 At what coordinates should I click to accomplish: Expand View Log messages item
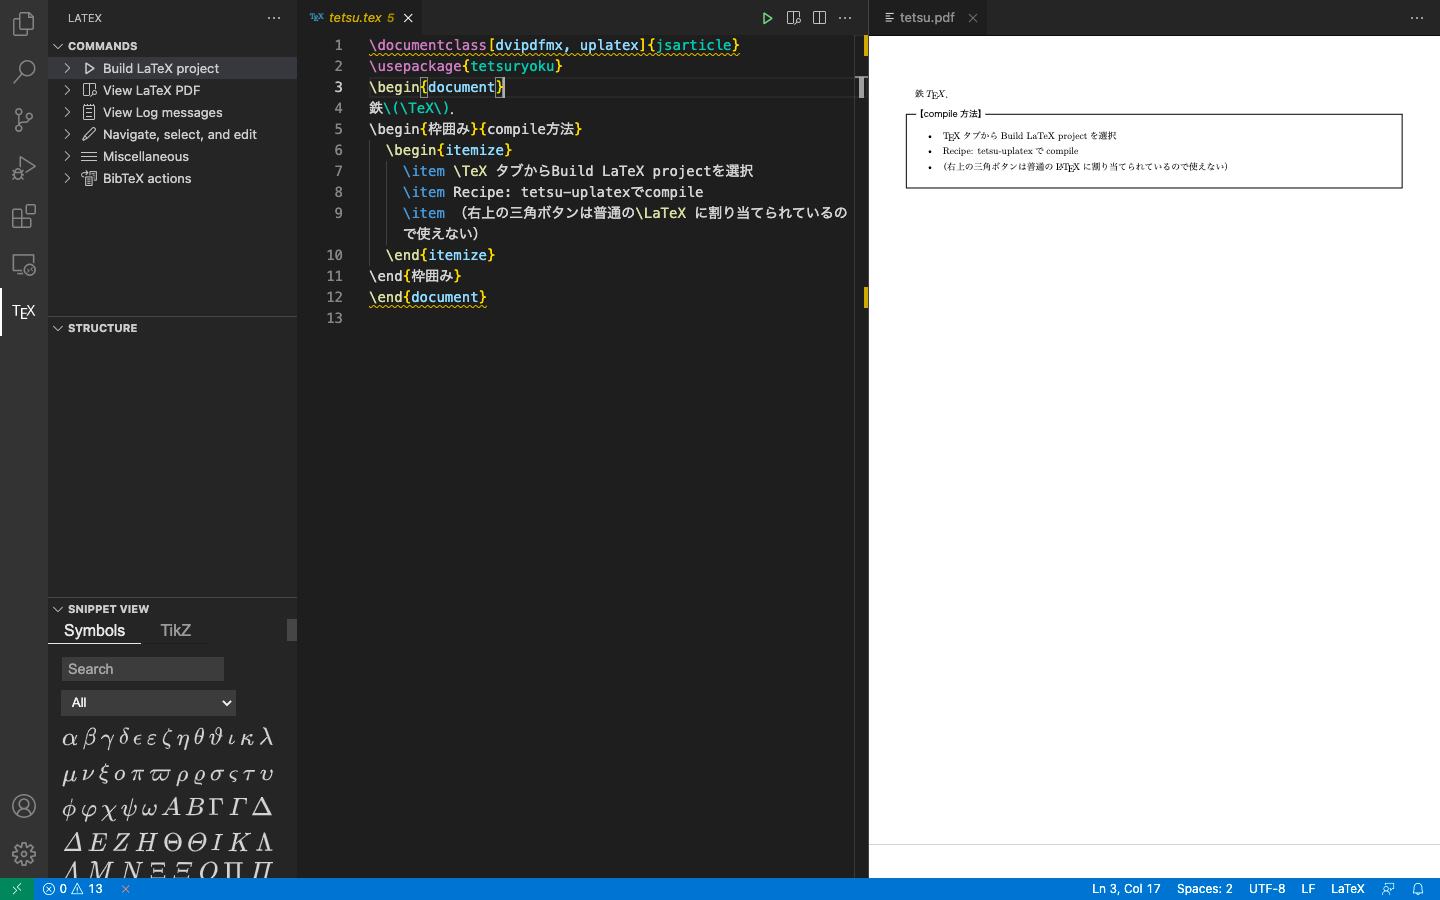pyautogui.click(x=67, y=112)
